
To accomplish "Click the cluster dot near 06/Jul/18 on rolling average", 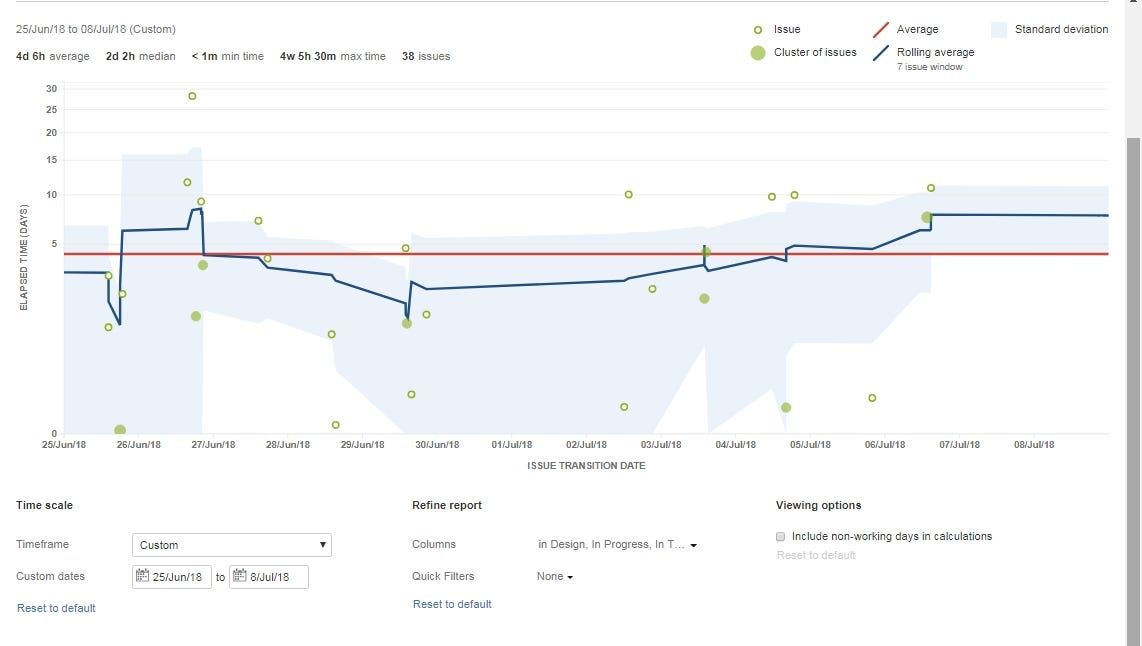I will 926,217.
